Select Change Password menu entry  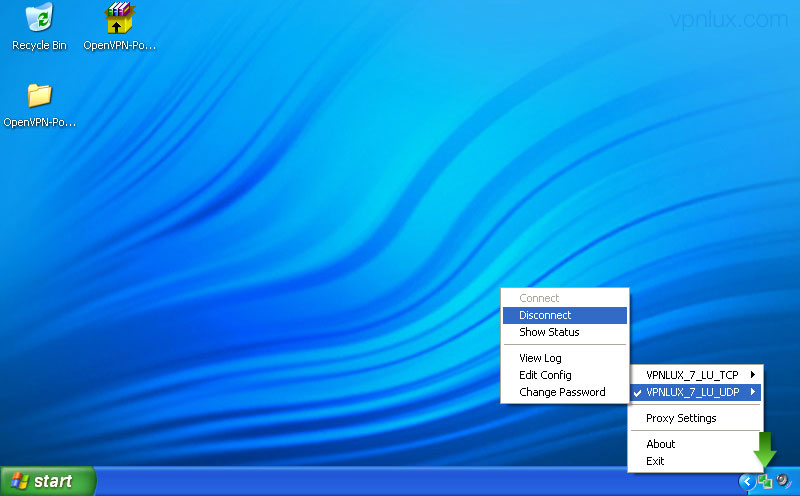(565, 392)
